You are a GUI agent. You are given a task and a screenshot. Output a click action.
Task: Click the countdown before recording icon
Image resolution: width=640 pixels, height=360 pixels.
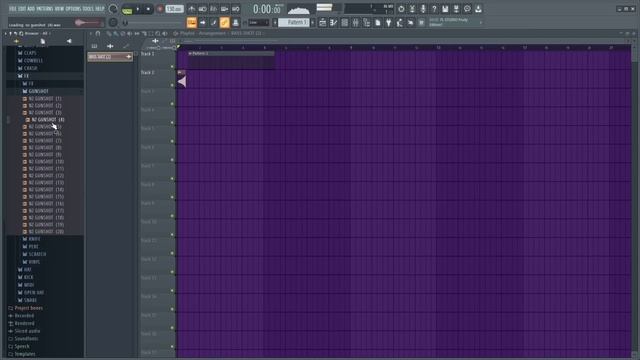tap(213, 9)
